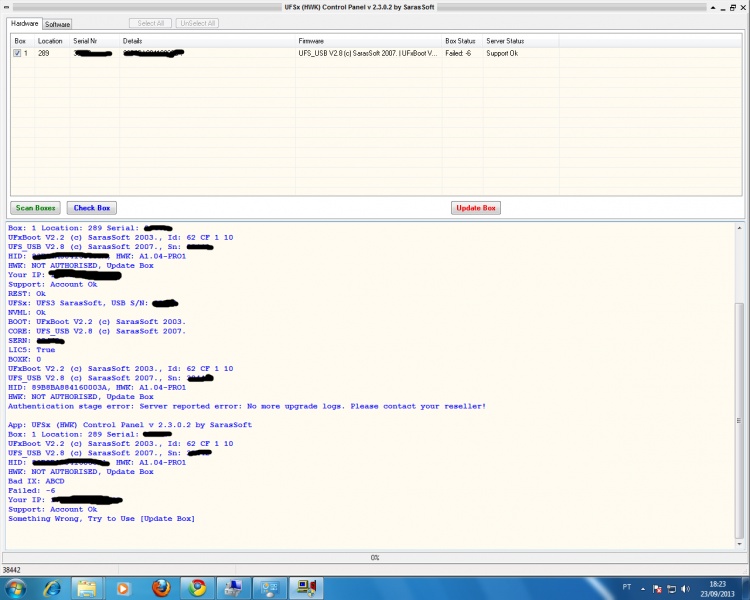Viewport: 750px width, 600px height.
Task: Click the Server Status column header
Action: [521, 41]
